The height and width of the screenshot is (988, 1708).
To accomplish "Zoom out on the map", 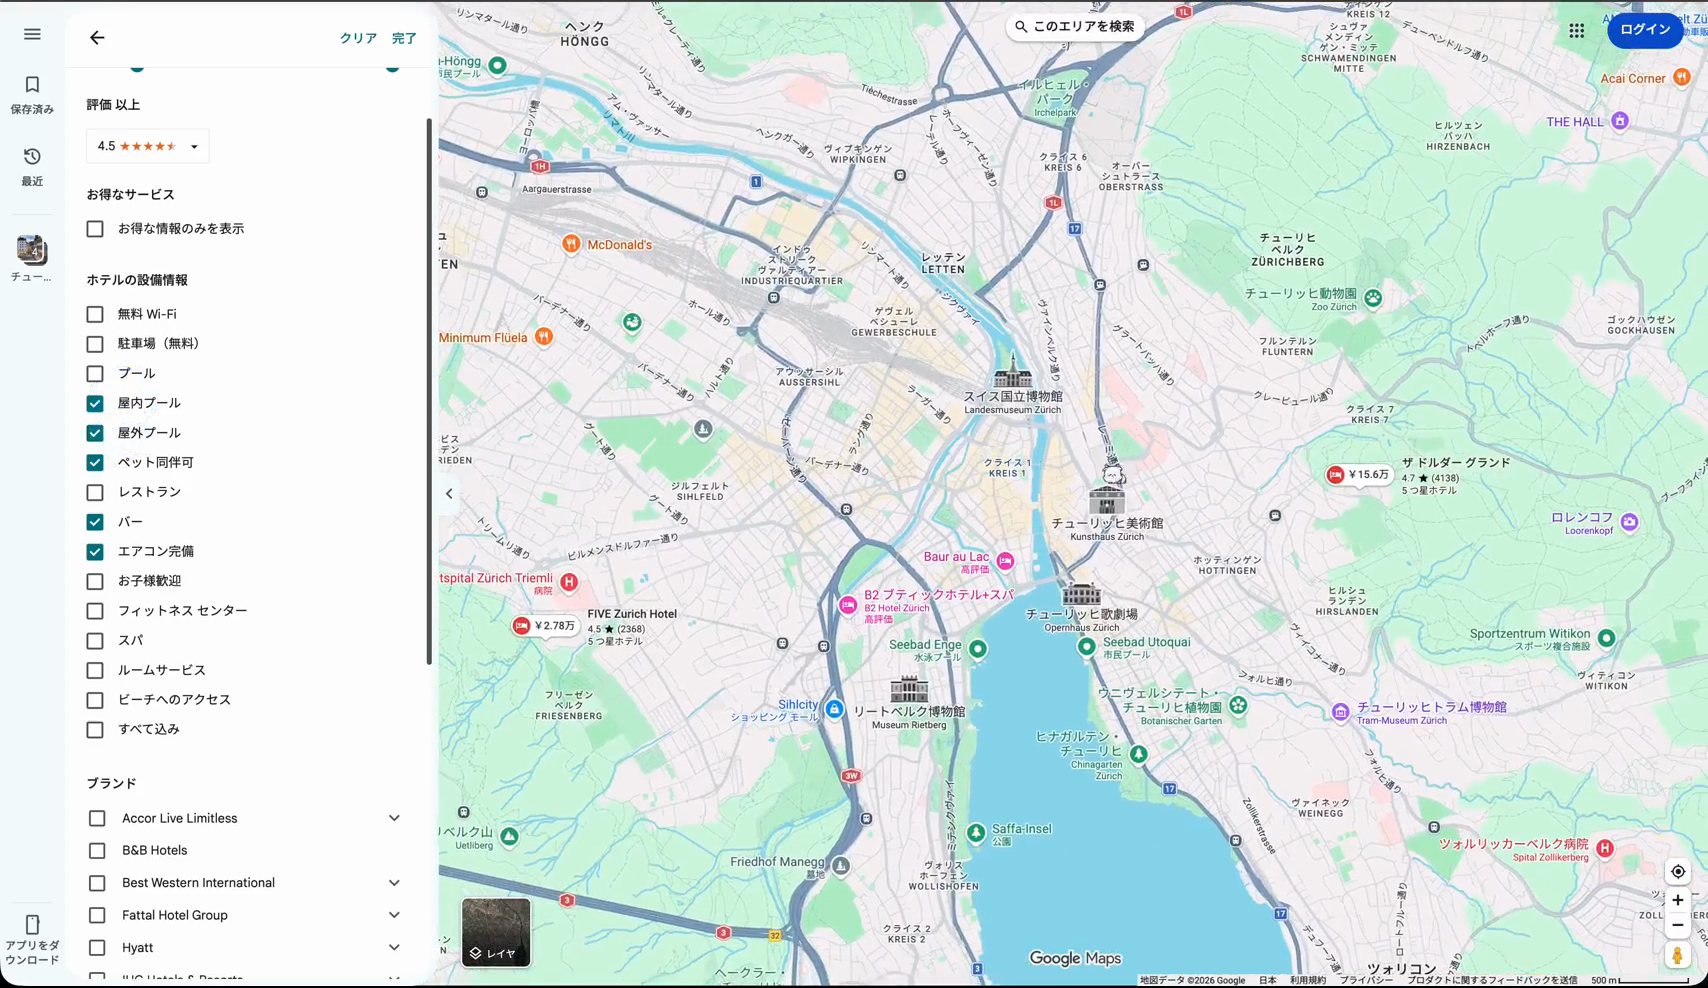I will click(1678, 925).
